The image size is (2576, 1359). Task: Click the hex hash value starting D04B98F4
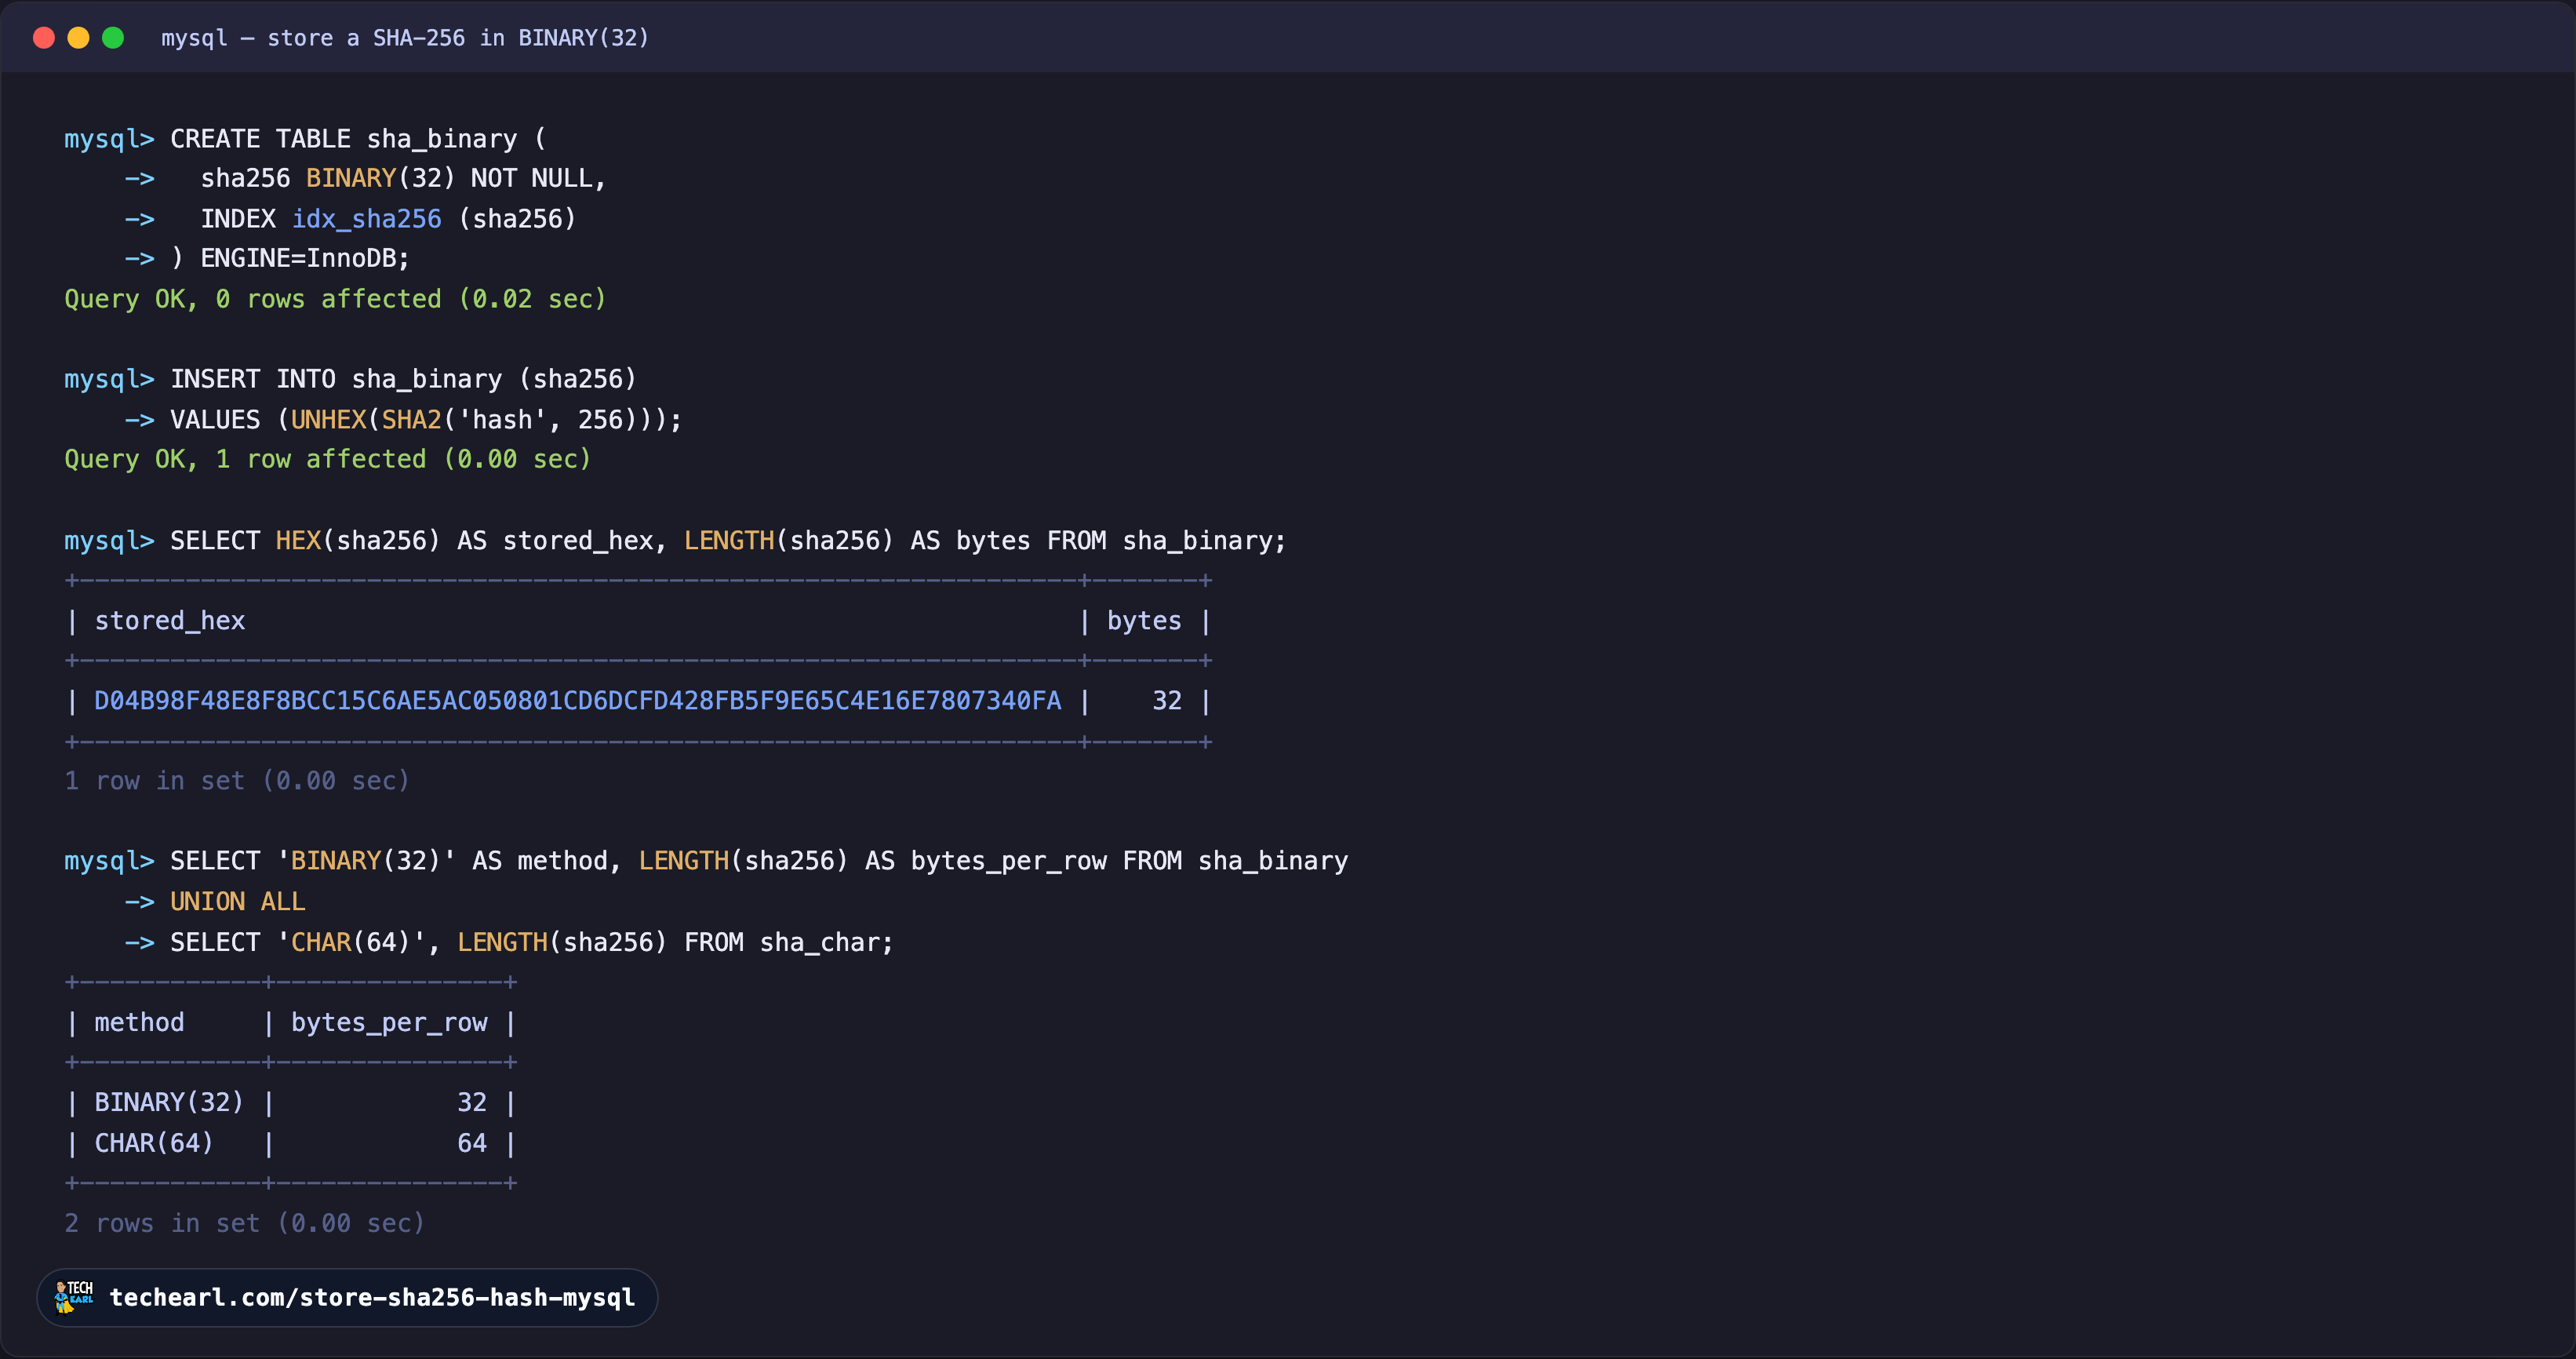[x=578, y=701]
